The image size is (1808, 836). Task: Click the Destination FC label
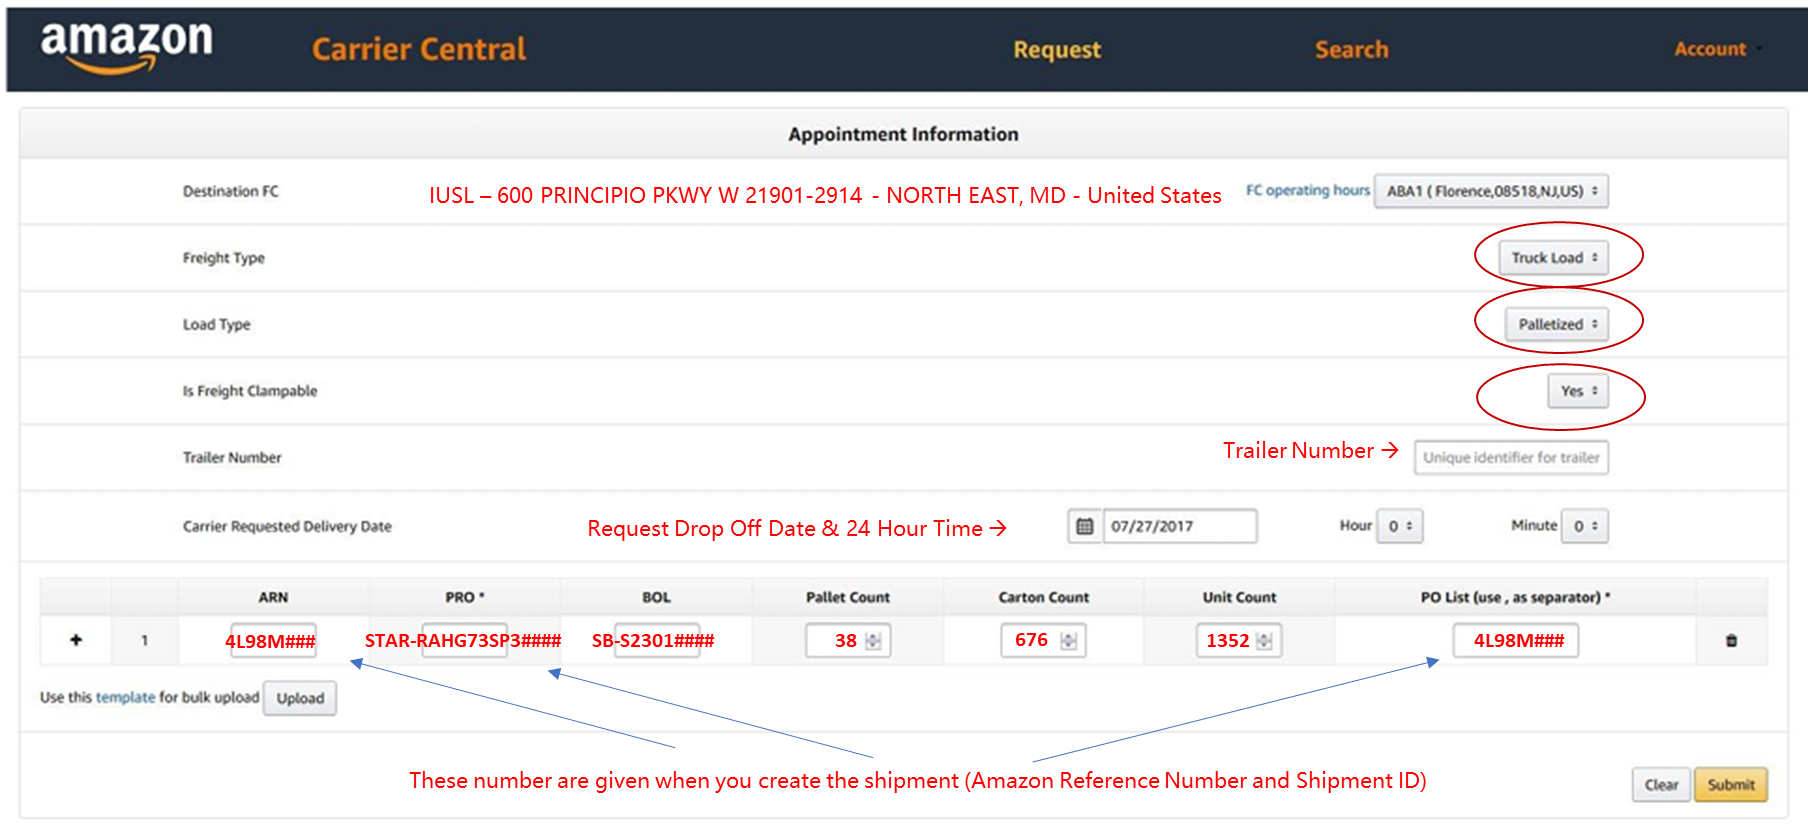231,191
